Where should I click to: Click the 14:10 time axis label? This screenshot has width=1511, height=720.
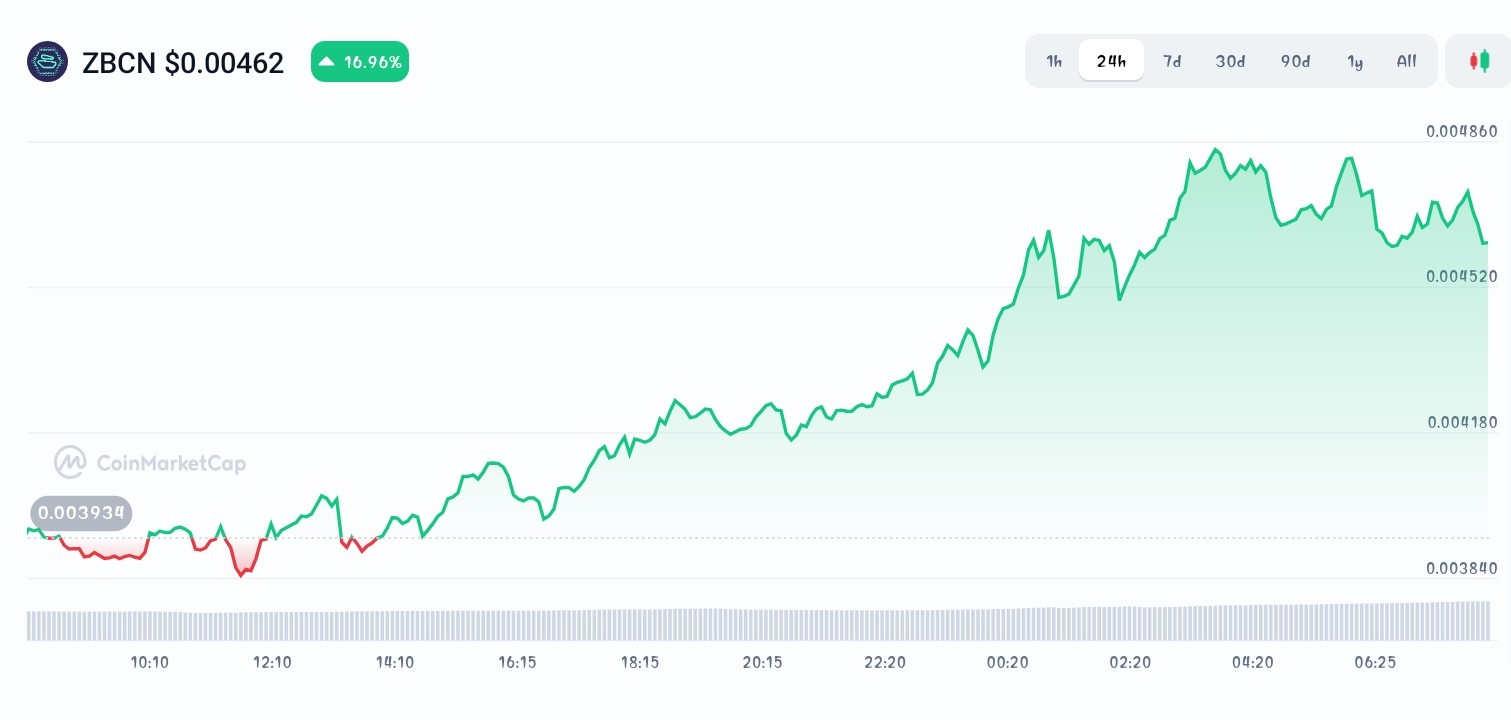pos(395,662)
